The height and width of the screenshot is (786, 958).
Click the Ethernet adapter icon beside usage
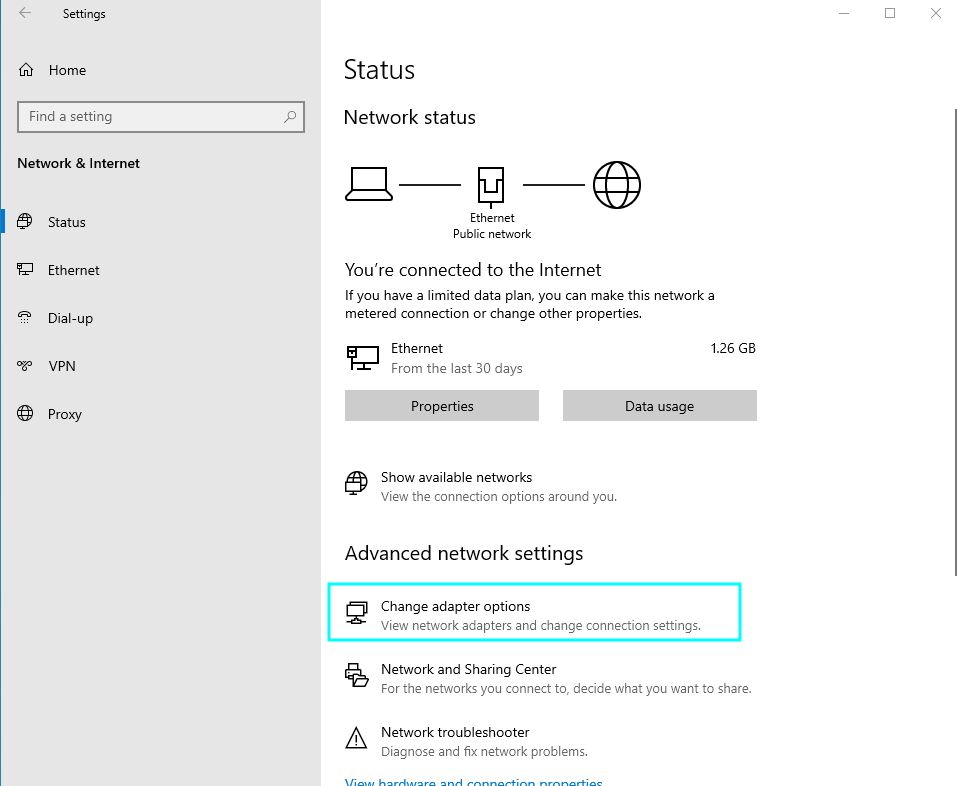click(x=363, y=358)
